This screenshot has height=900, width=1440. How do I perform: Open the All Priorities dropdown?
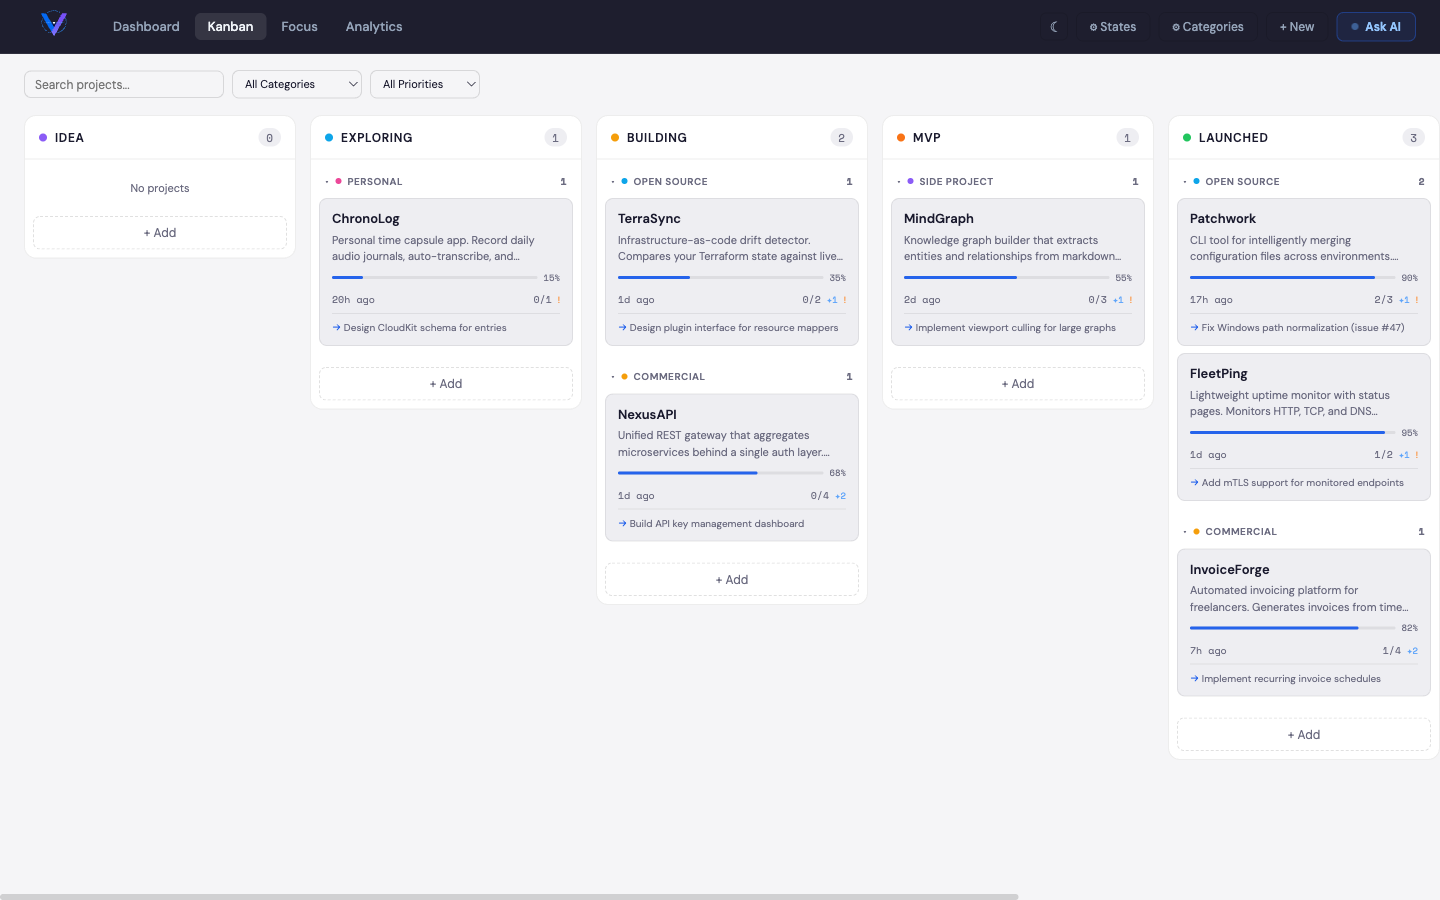tap(424, 84)
